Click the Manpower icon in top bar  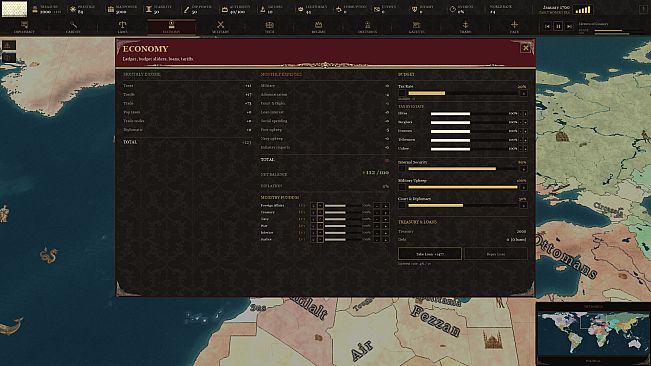tap(110, 9)
